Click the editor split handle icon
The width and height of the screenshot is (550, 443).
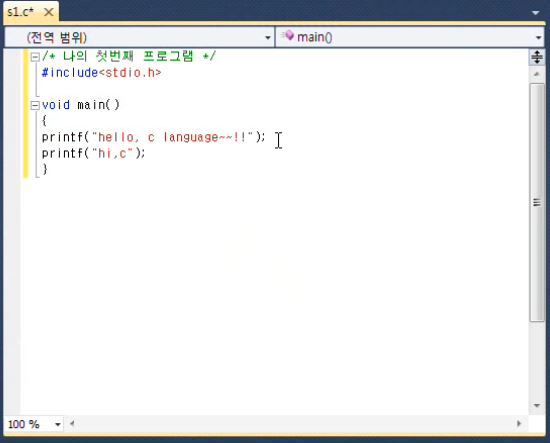pos(537,57)
